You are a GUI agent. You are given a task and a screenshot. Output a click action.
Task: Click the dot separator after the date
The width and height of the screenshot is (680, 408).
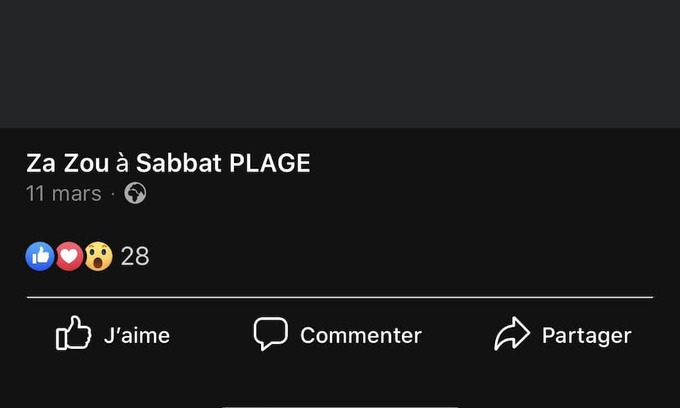click(113, 194)
